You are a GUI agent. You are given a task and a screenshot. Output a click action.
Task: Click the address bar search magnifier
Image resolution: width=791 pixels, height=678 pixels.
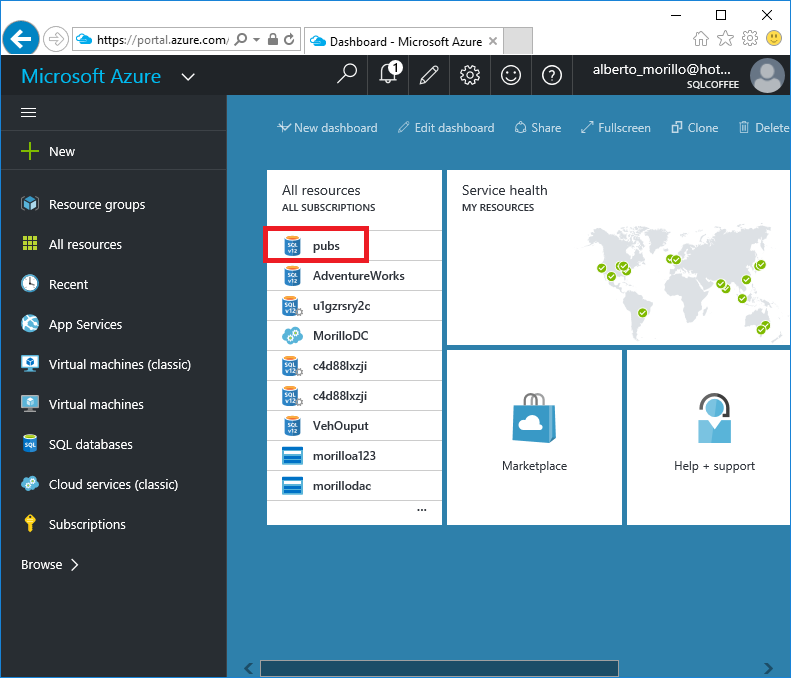[241, 39]
